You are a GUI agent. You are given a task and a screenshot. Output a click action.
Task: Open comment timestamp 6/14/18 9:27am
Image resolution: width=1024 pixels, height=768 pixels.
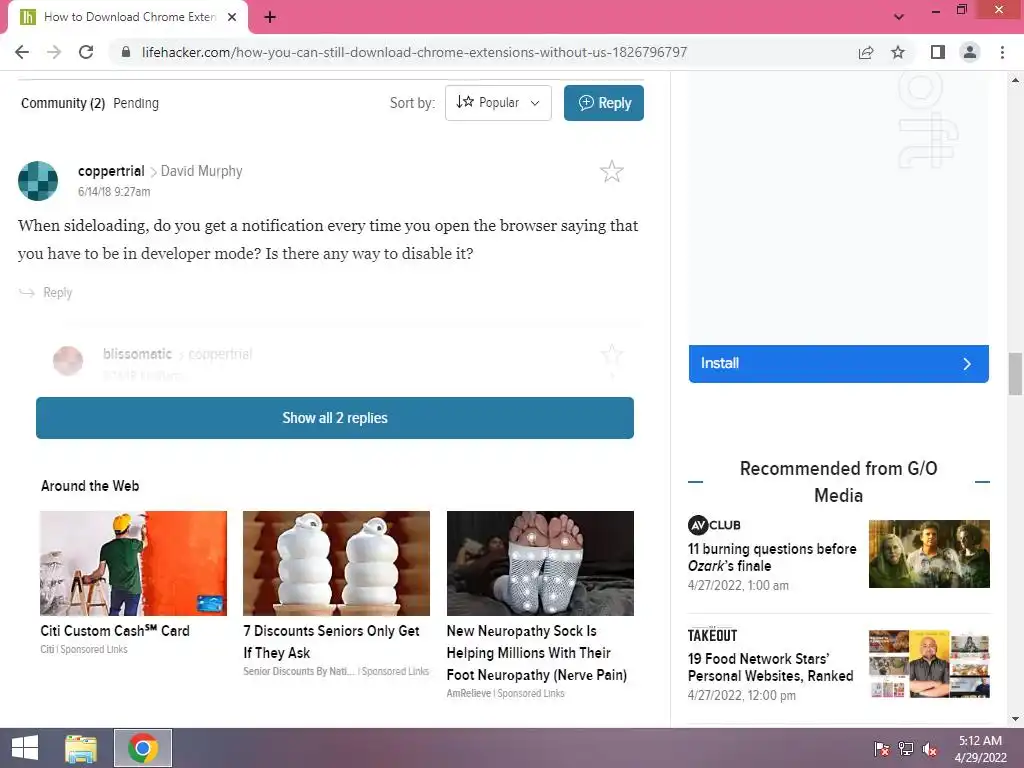tap(114, 191)
